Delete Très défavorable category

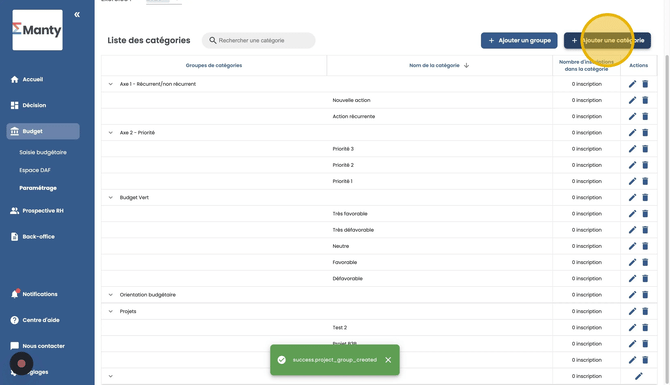[645, 230]
